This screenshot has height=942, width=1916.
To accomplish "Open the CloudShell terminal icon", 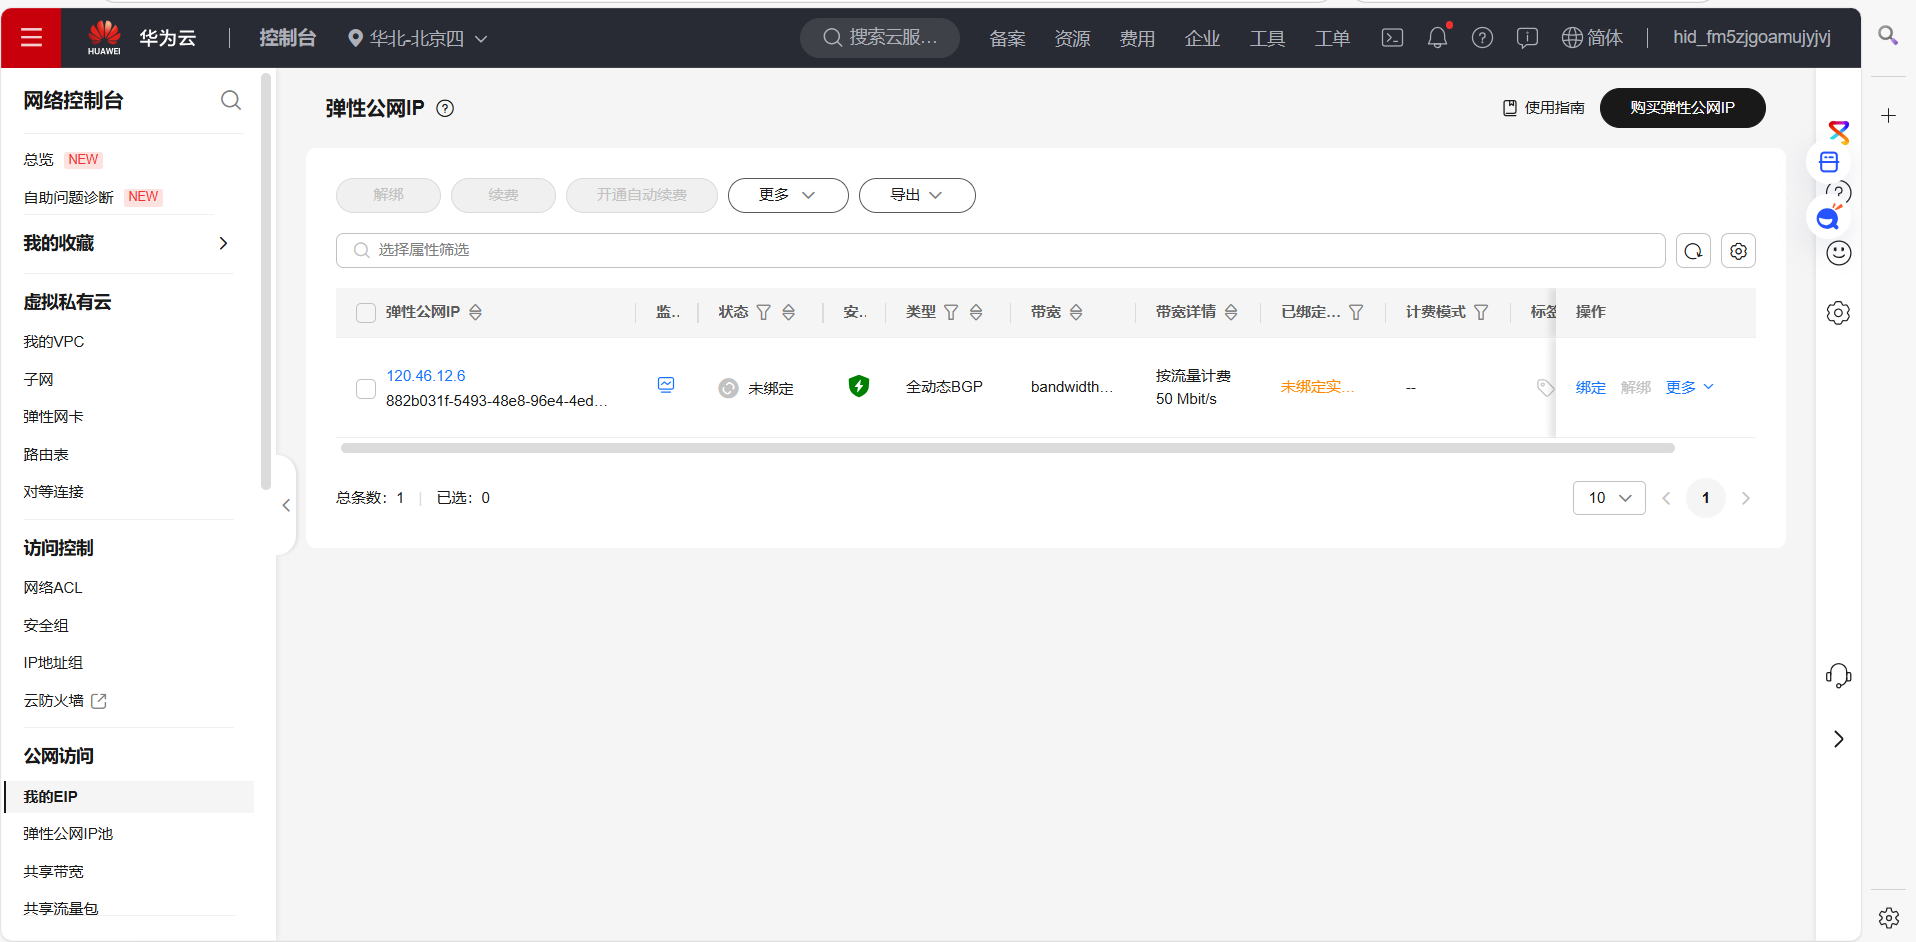I will click(x=1392, y=38).
